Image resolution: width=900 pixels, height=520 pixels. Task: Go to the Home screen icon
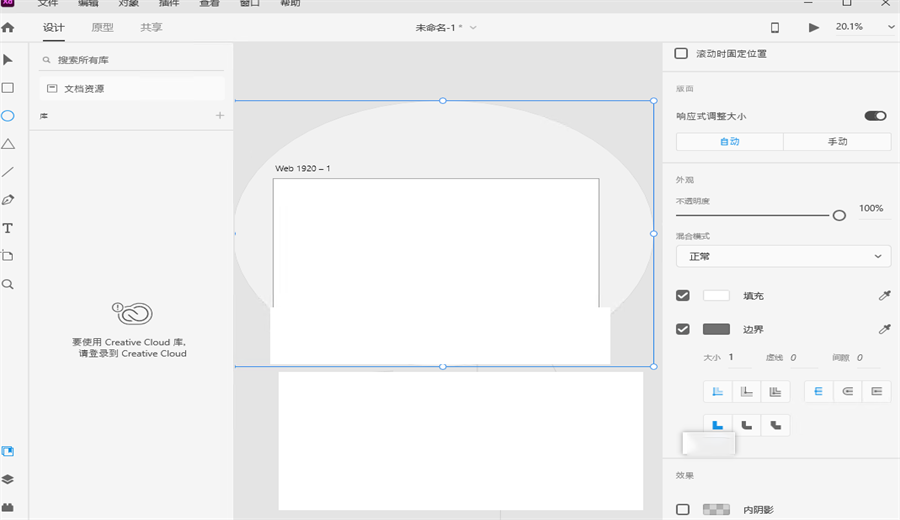pyautogui.click(x=8, y=28)
